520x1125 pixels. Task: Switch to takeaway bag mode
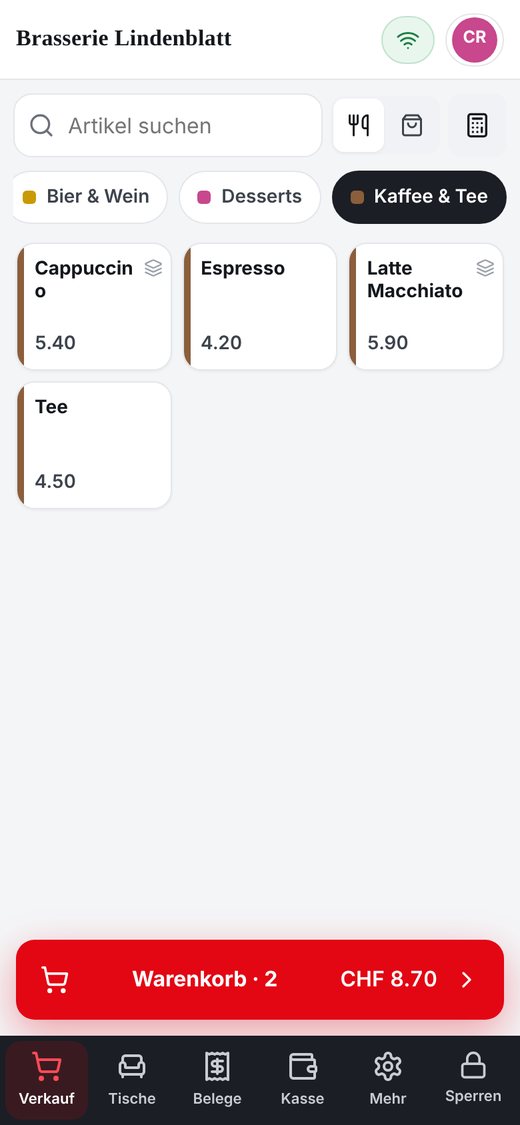point(412,126)
